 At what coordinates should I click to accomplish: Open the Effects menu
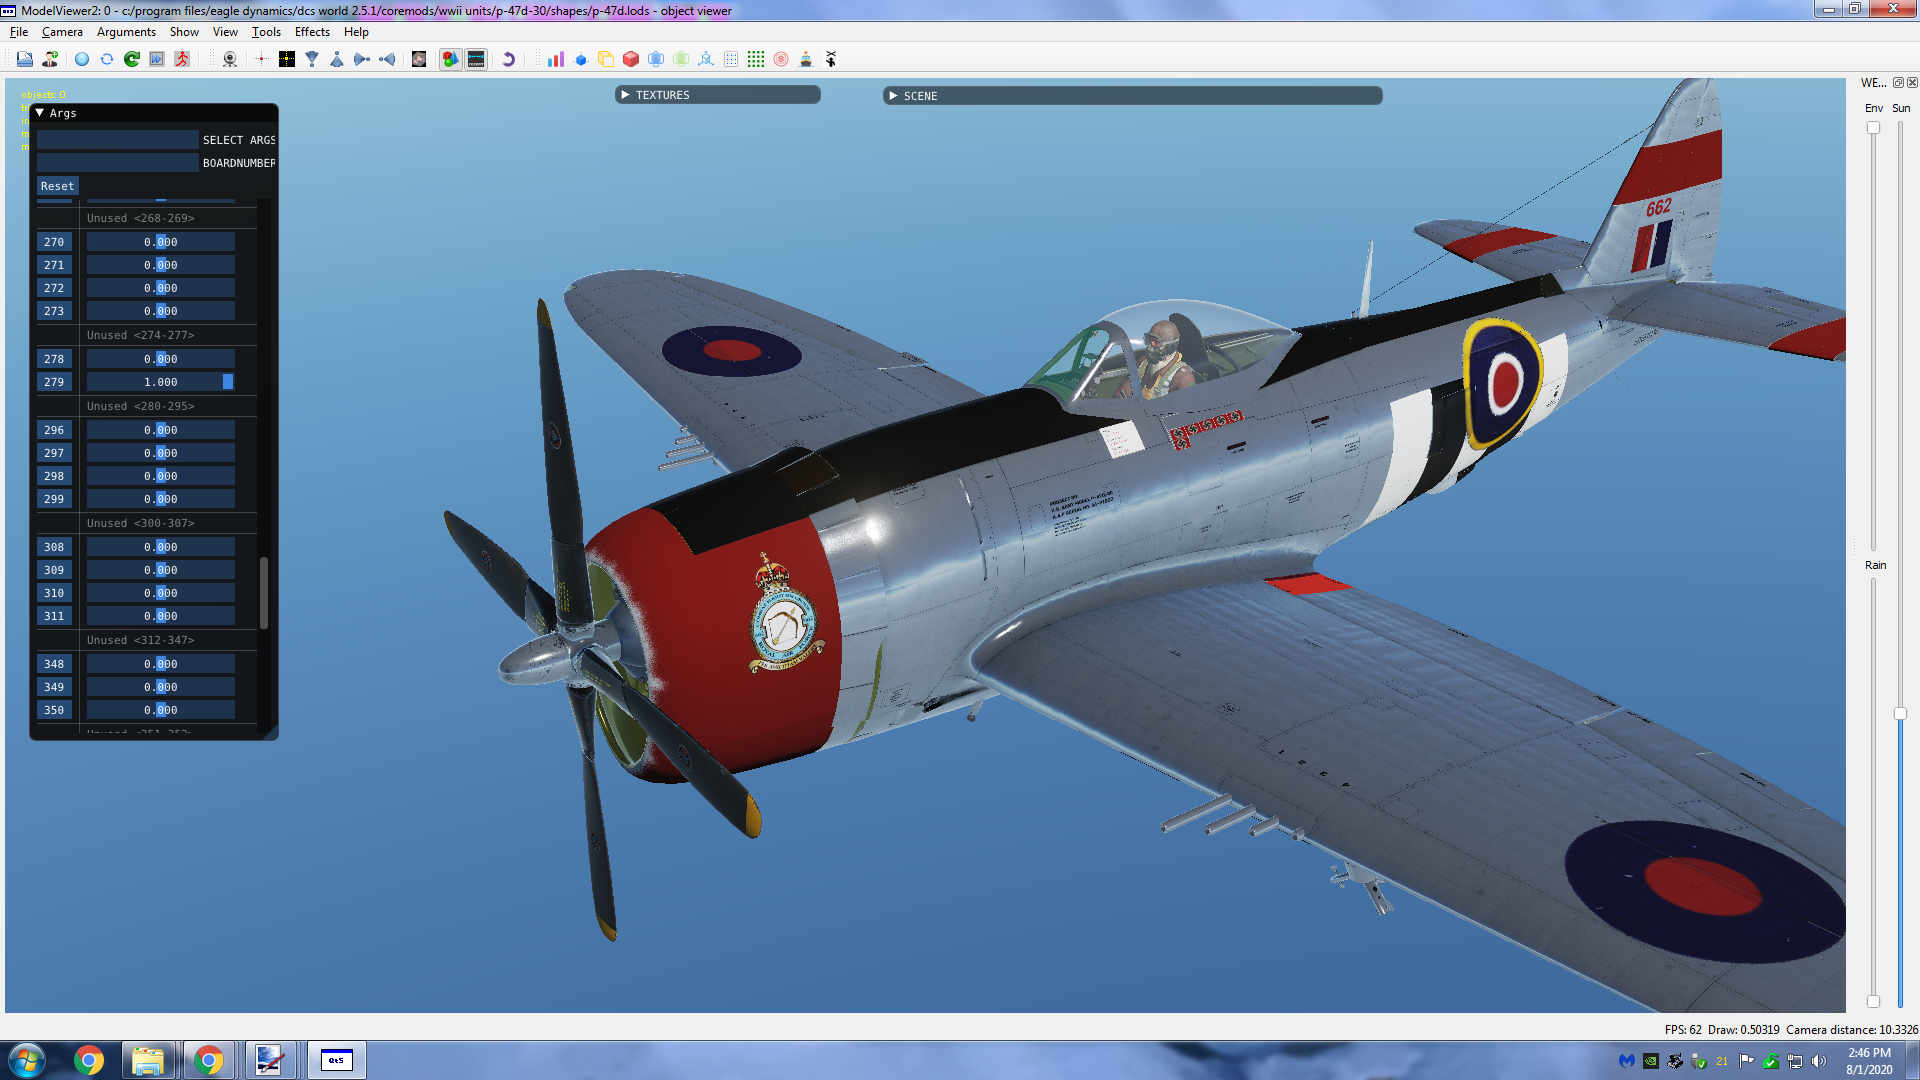coord(312,32)
